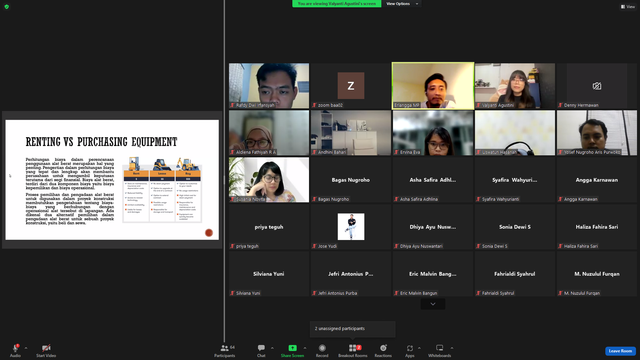Select Yosef Nugroho Aris Purwoko's video tile

pos(597,133)
